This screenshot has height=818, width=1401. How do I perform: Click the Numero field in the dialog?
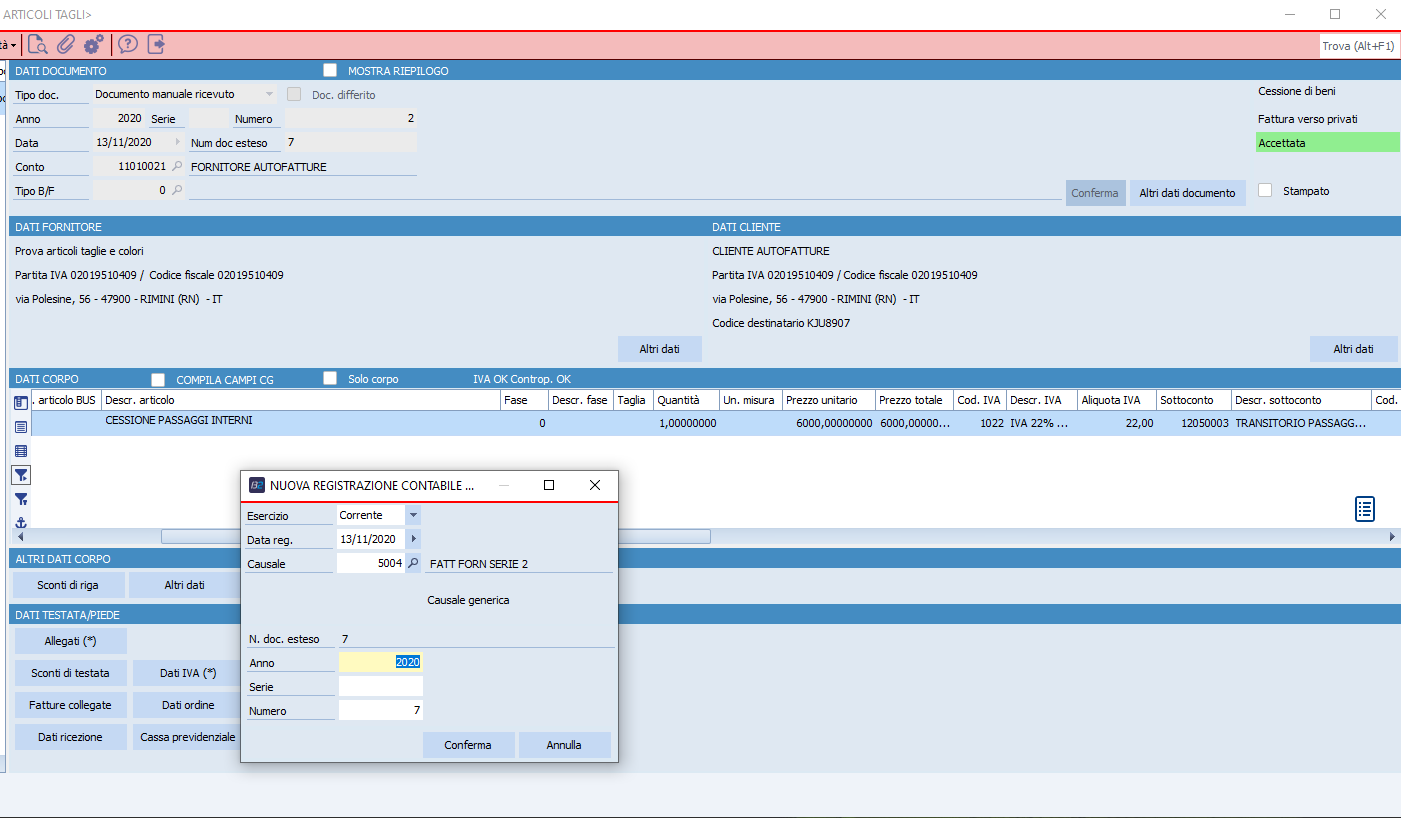tap(380, 710)
